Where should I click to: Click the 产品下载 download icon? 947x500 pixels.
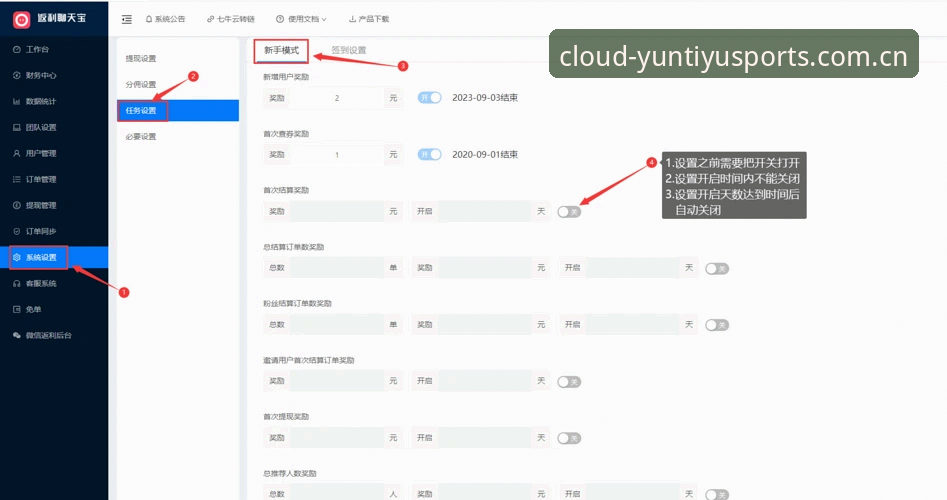(x=352, y=19)
